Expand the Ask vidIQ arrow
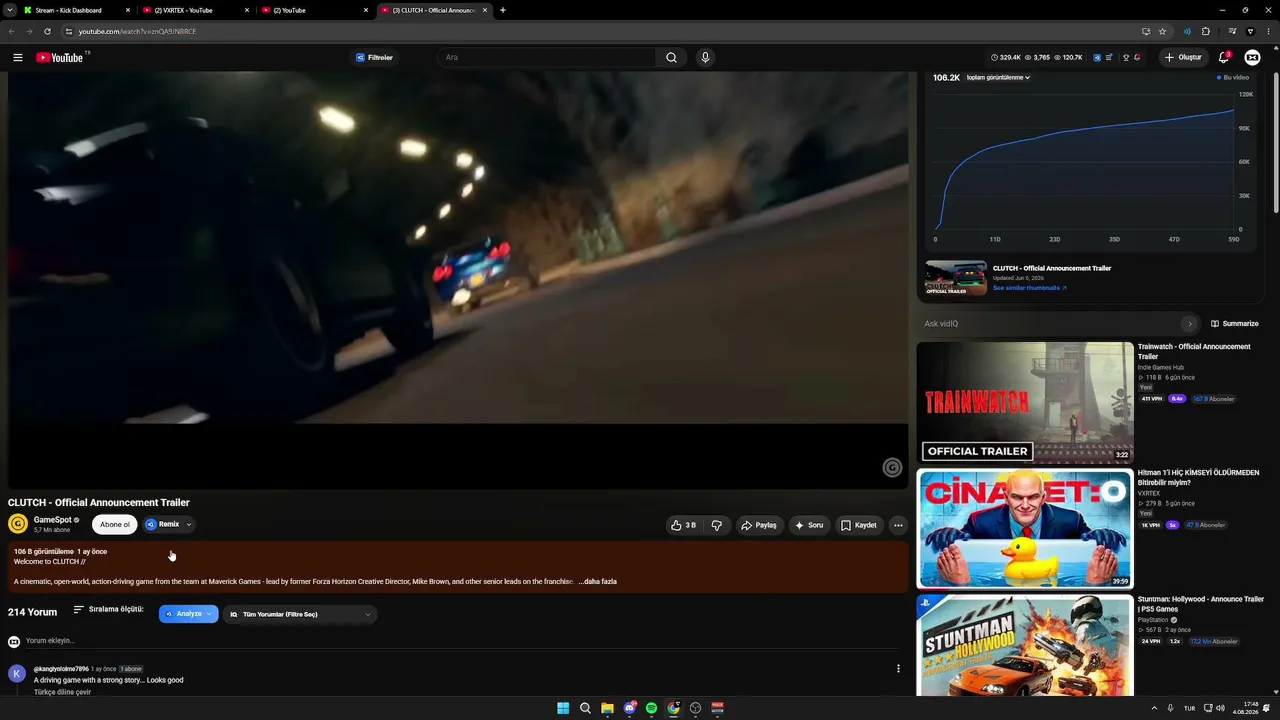 1189,324
